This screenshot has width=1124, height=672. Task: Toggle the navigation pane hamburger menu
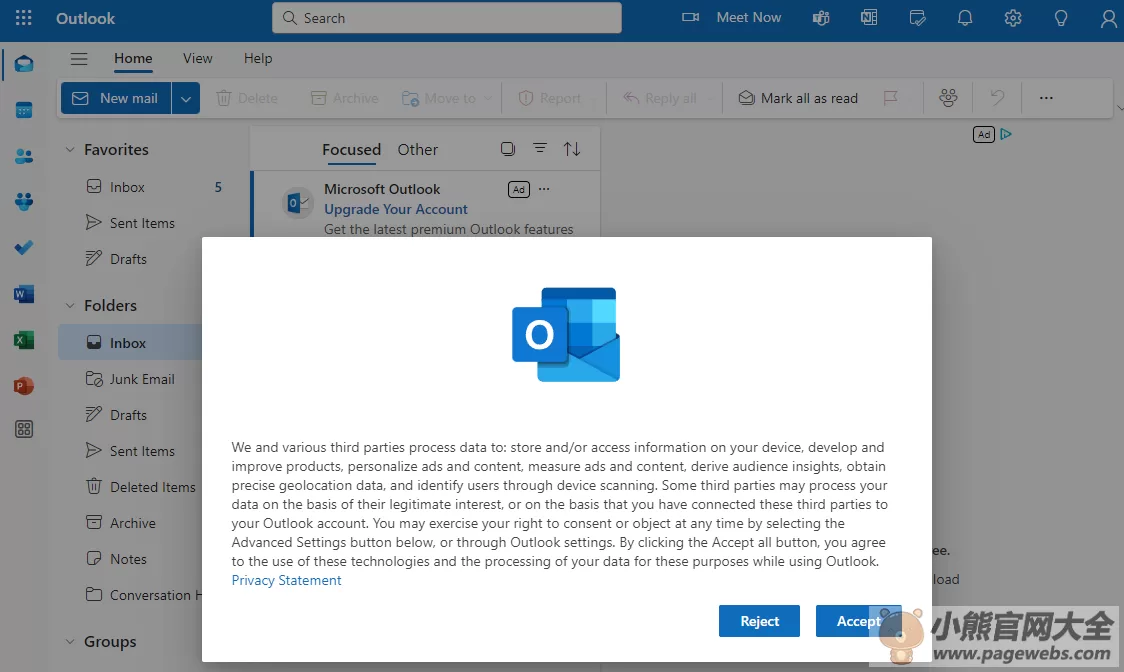click(x=79, y=59)
